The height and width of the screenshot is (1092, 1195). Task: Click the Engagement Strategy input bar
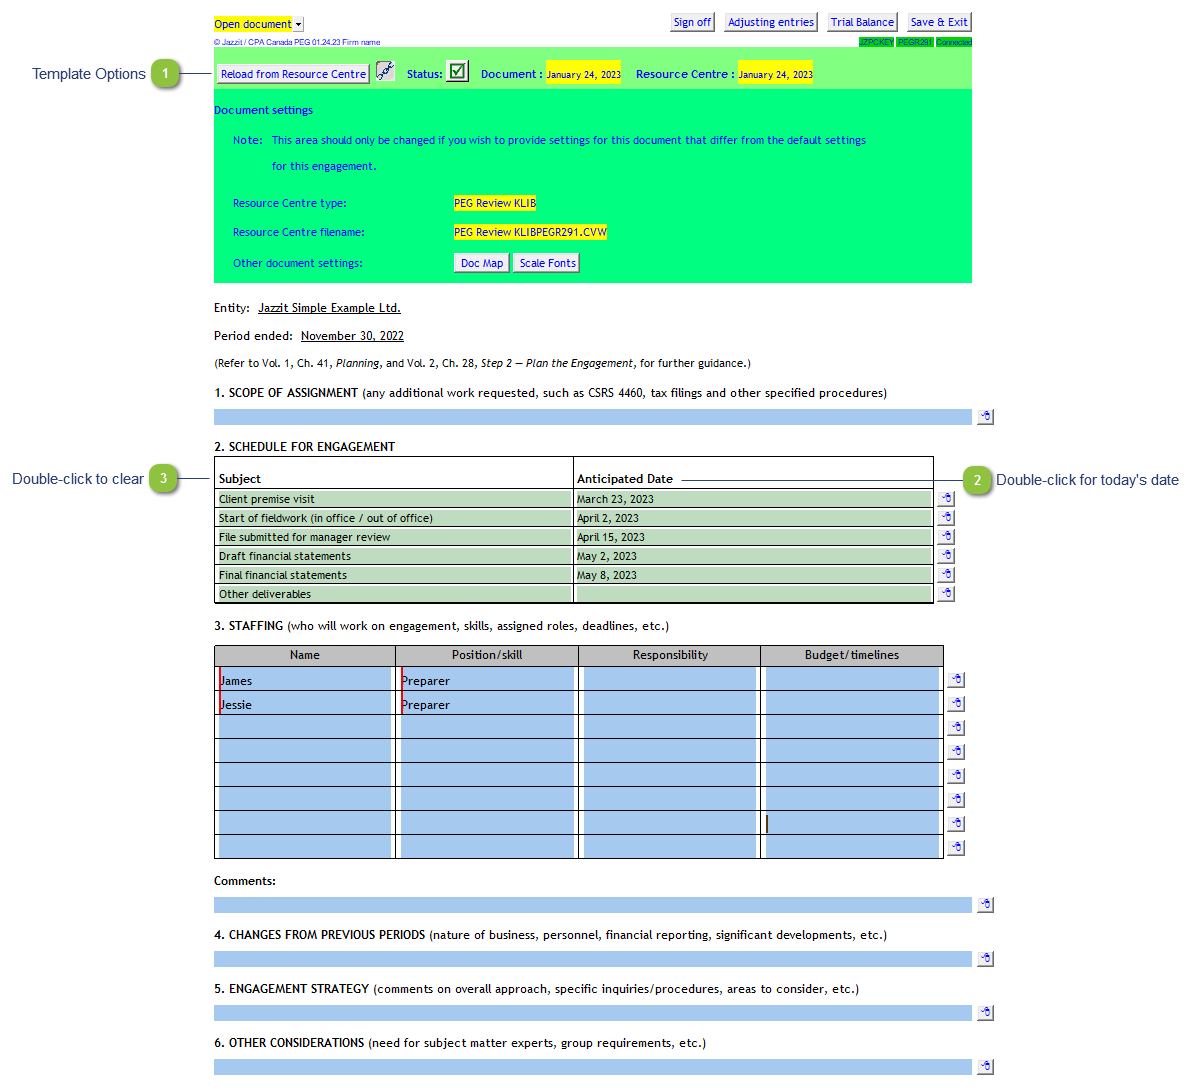pyautogui.click(x=592, y=1013)
